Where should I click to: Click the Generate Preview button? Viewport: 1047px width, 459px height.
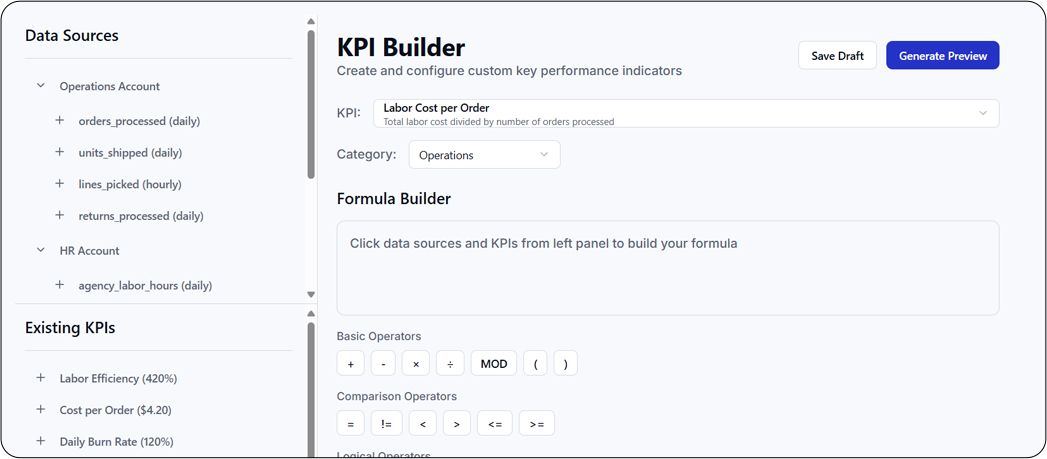942,56
